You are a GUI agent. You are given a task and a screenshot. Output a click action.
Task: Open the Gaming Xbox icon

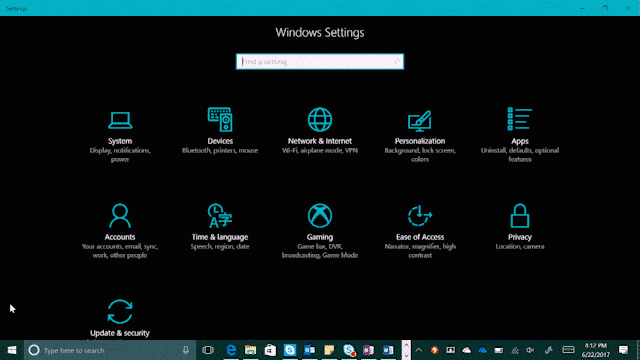coord(320,216)
